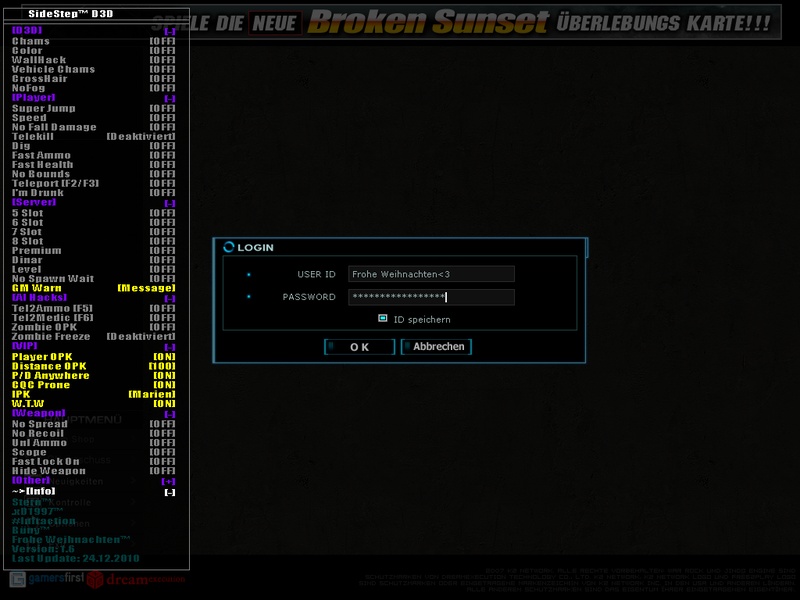The width and height of the screenshot is (800, 600).
Task: Click the No Recoil row
Action: 93,433
